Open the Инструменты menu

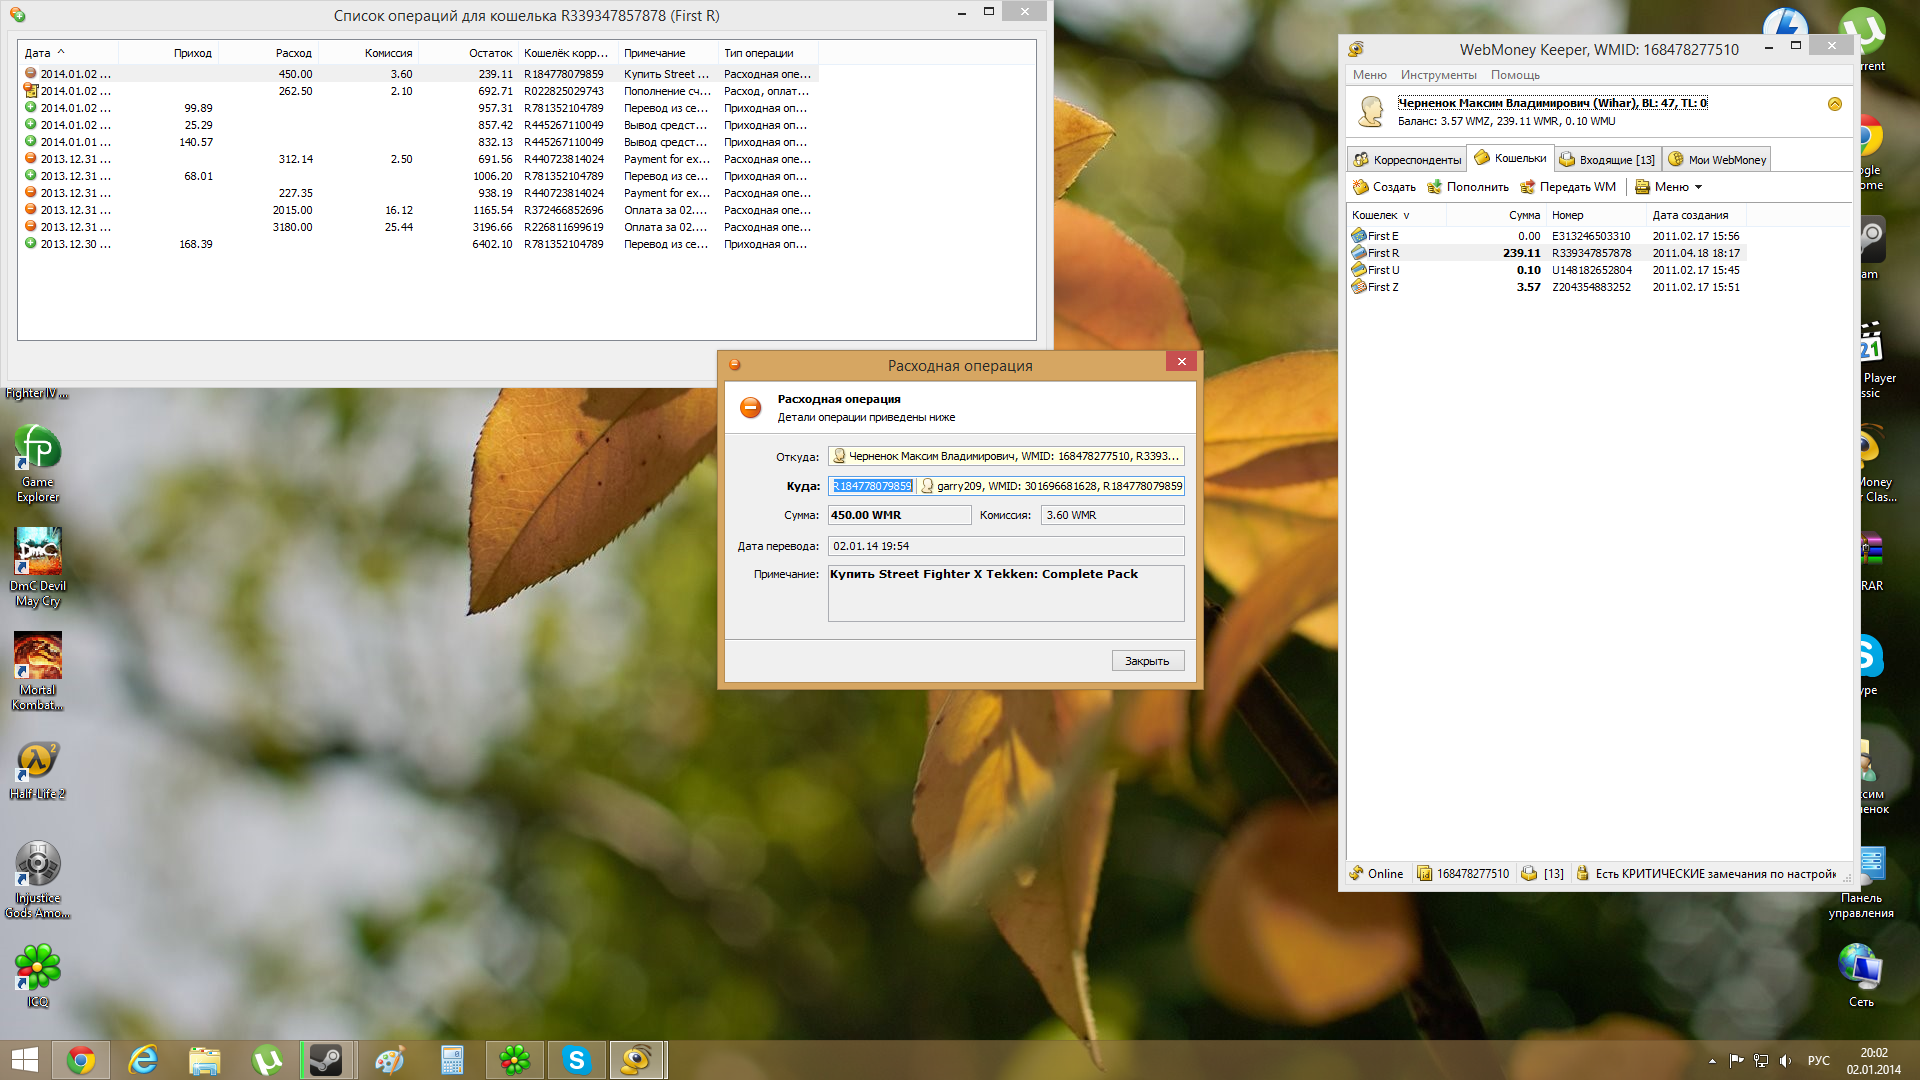[1438, 75]
